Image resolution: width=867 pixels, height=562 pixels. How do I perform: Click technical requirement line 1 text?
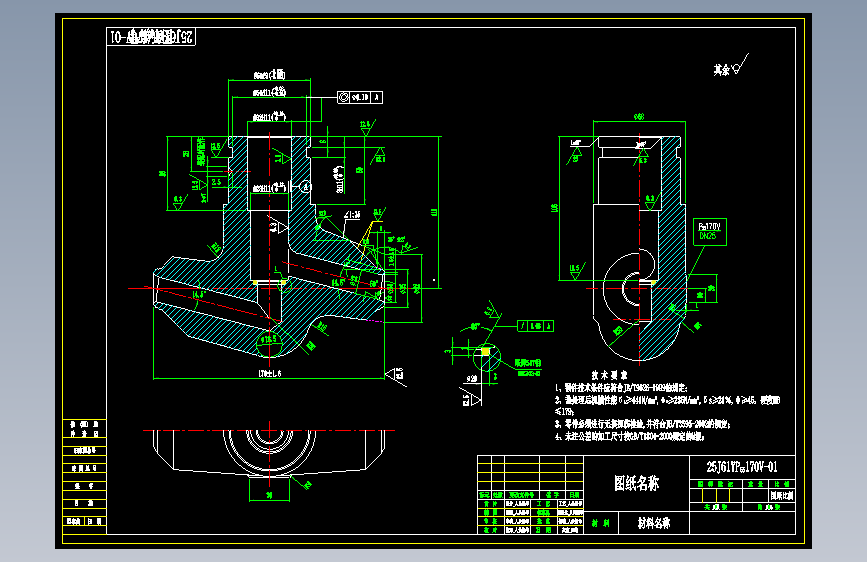tap(621, 388)
